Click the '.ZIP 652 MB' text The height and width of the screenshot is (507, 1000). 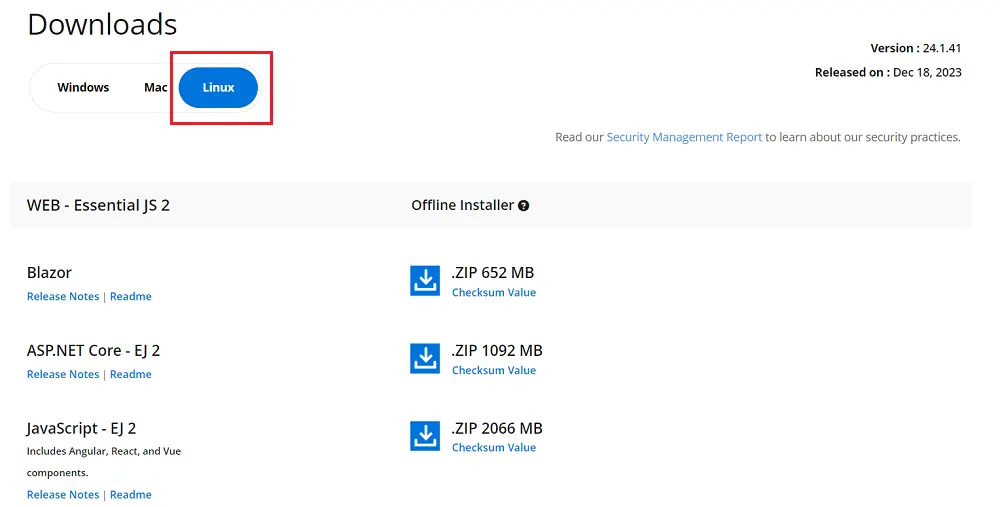tap(492, 273)
